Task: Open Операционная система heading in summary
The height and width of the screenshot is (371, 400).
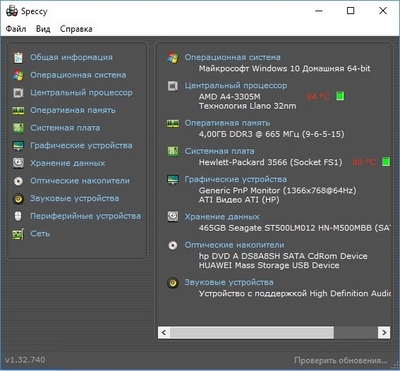Action: tap(233, 57)
